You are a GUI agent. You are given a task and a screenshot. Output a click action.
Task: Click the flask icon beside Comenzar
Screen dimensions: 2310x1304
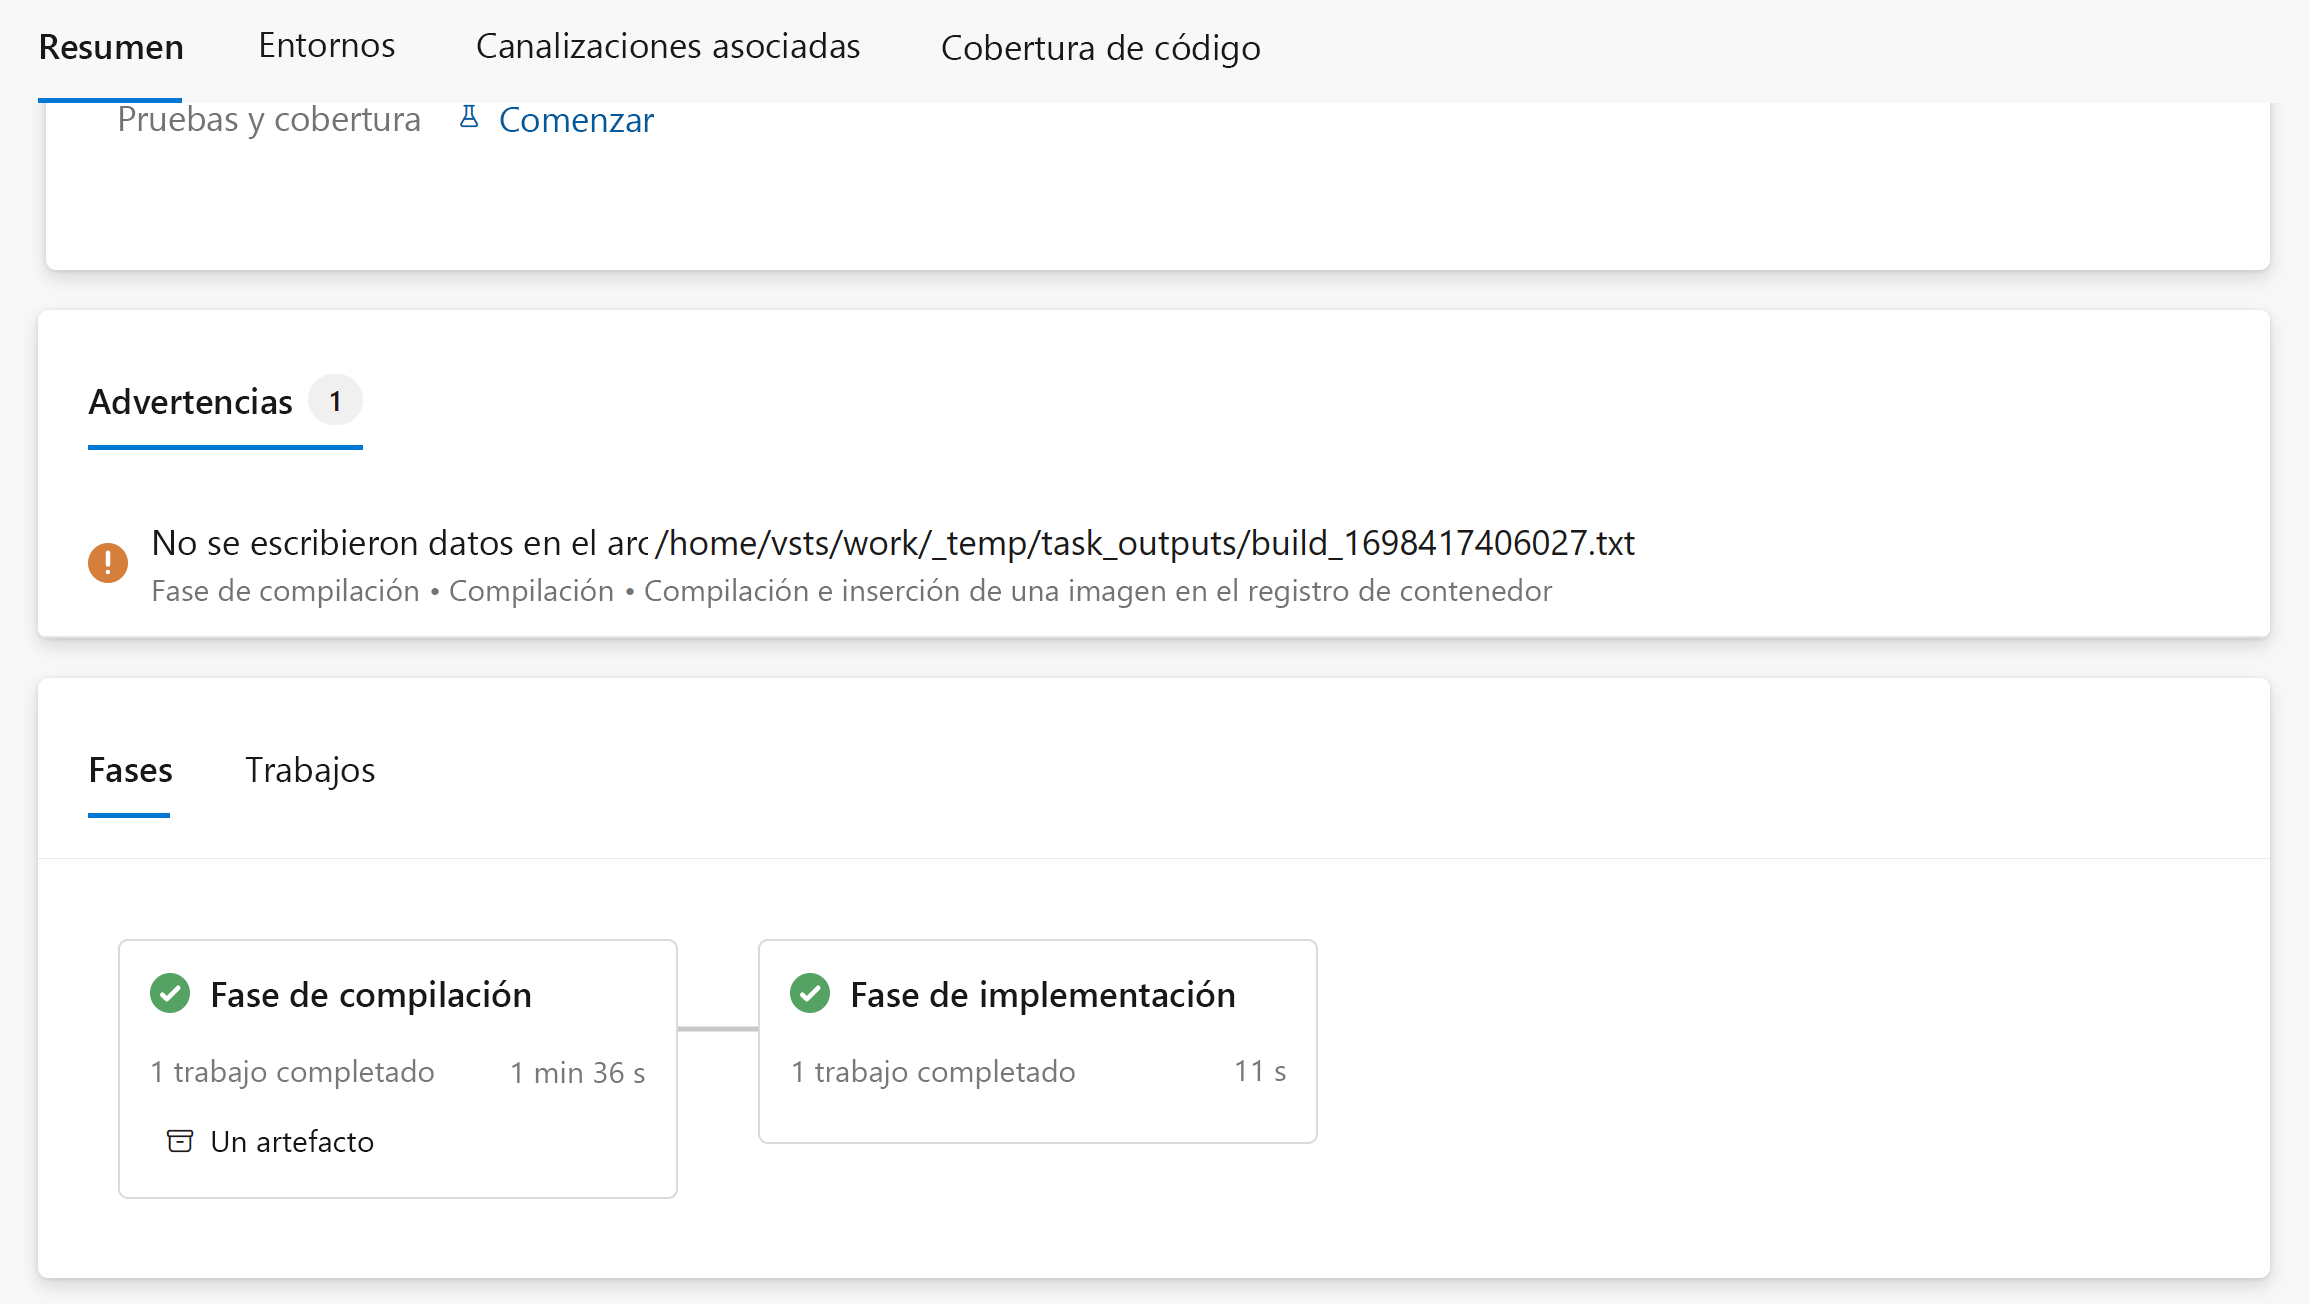(x=469, y=118)
